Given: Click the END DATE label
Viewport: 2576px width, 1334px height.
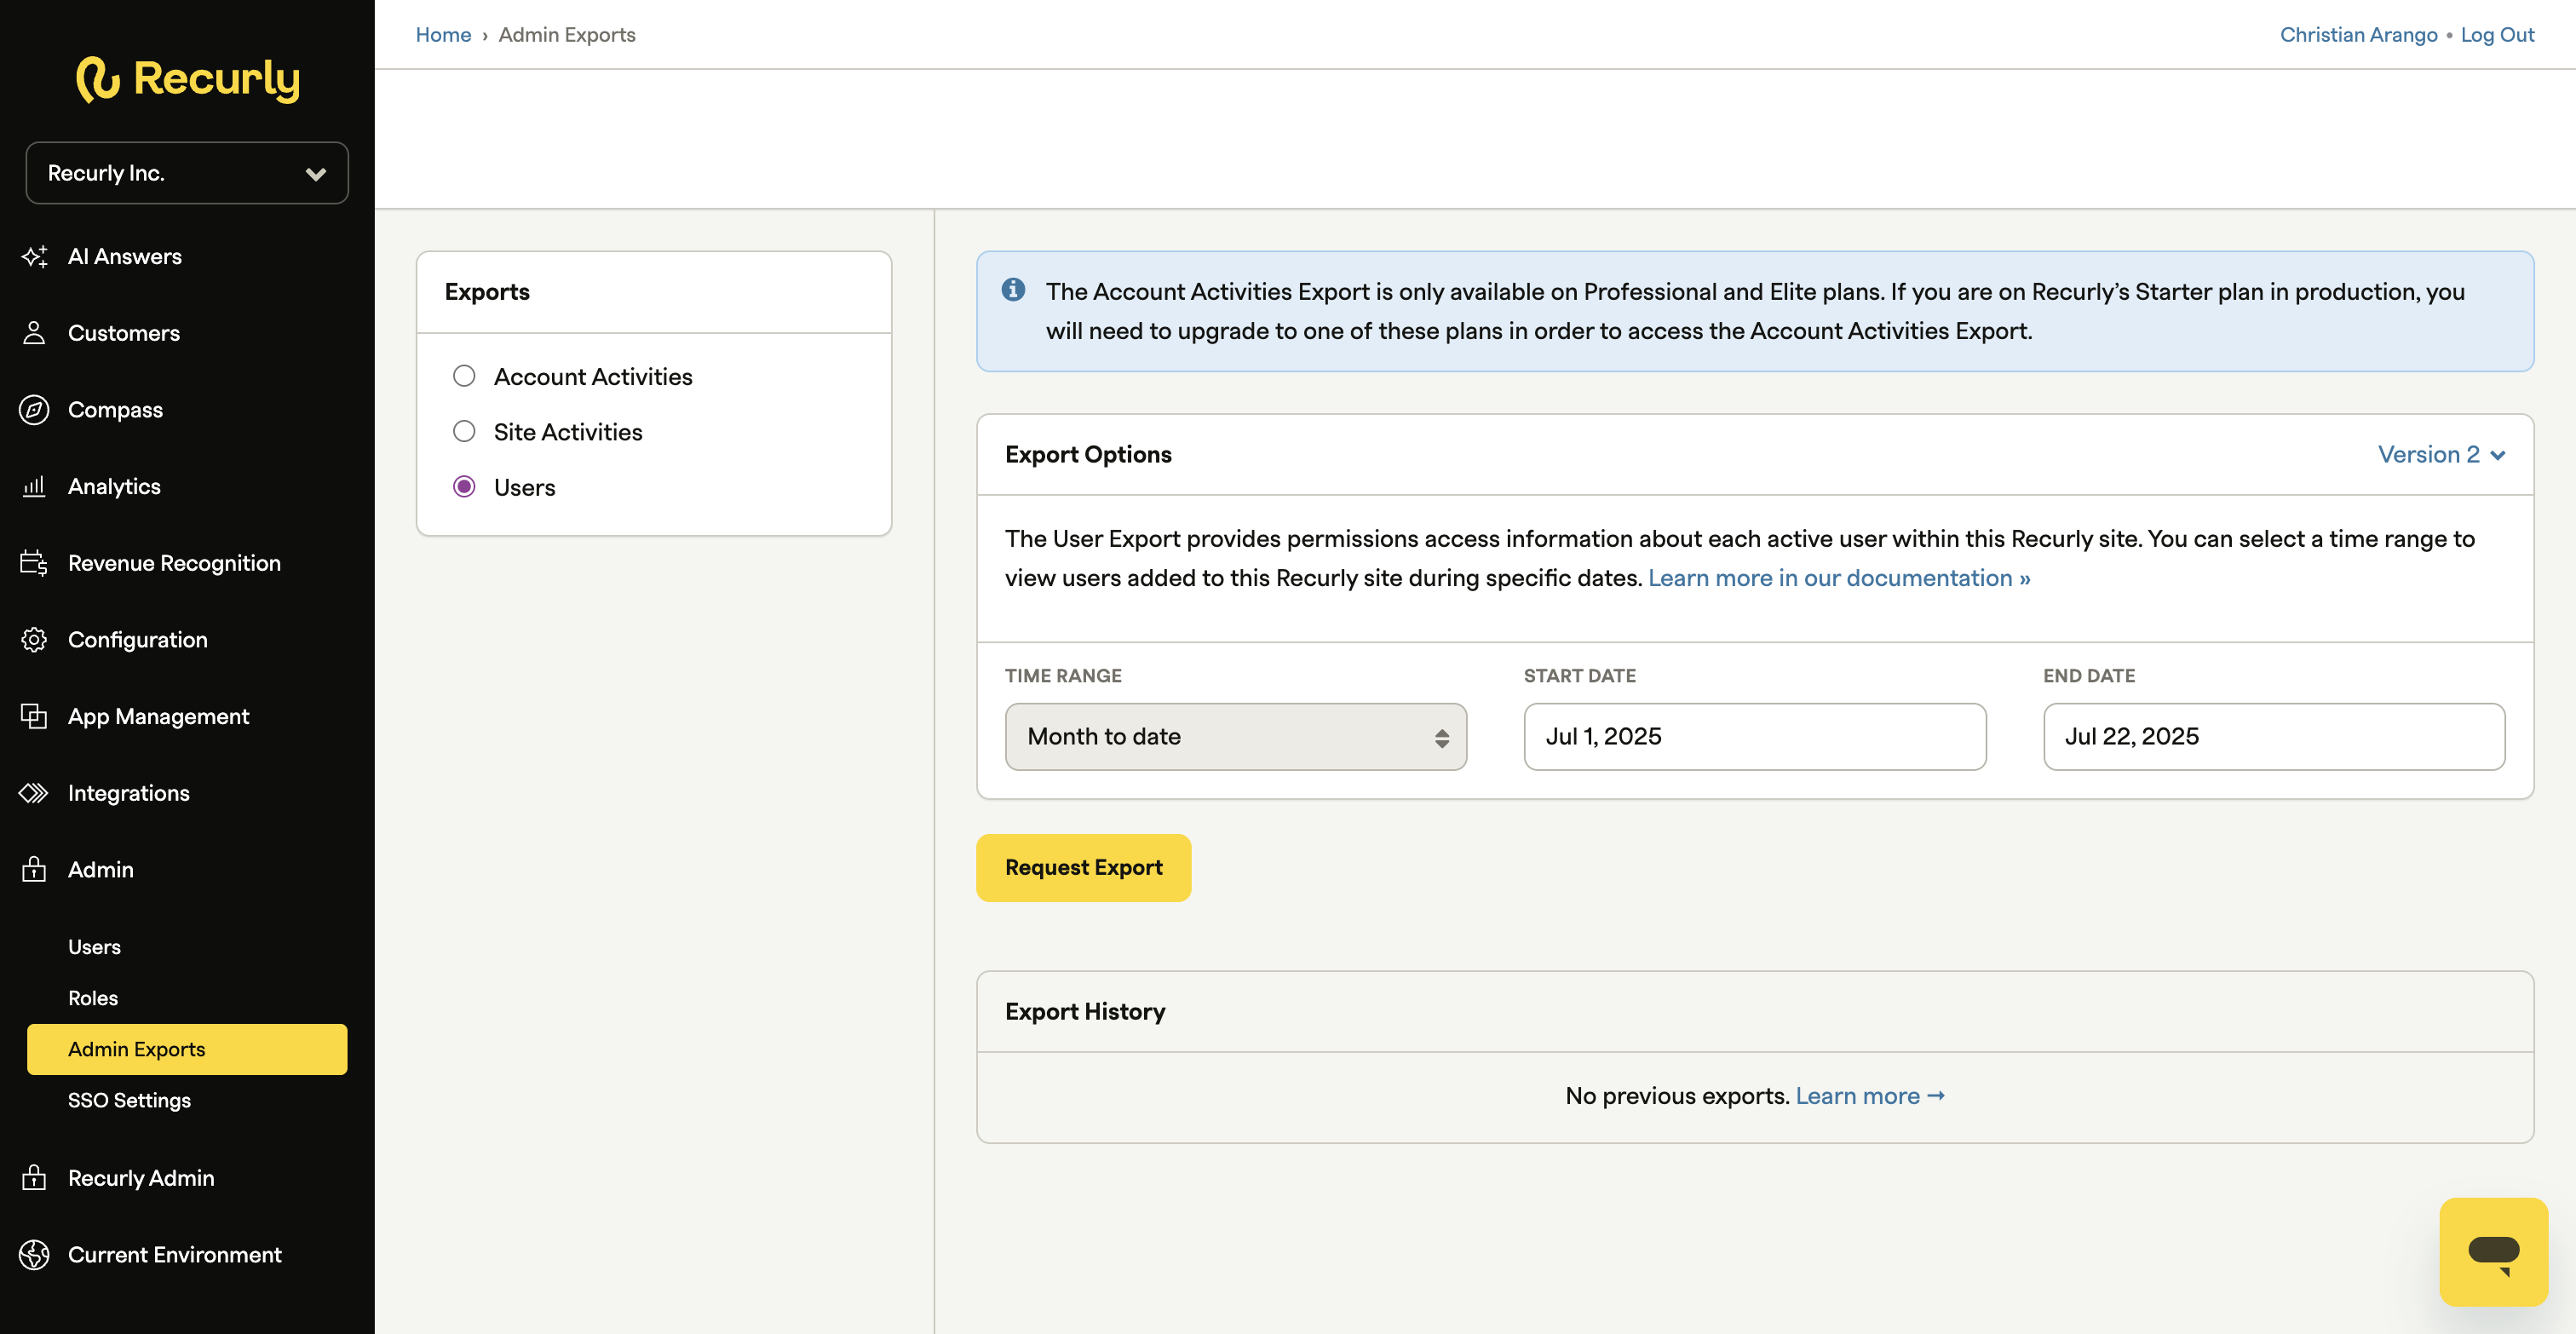Looking at the screenshot, I should [2089, 676].
